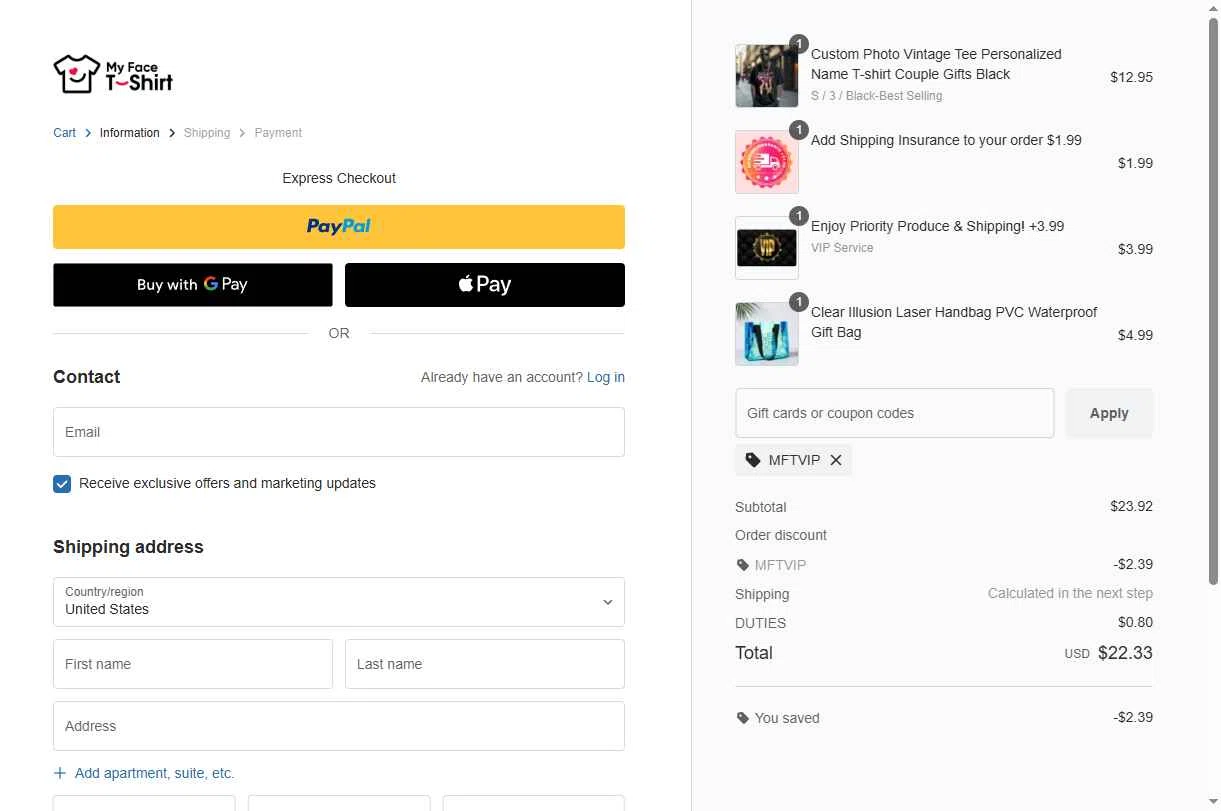Click VIP Service product thumbnail
Viewport: 1221px width, 811px height.
(x=767, y=248)
